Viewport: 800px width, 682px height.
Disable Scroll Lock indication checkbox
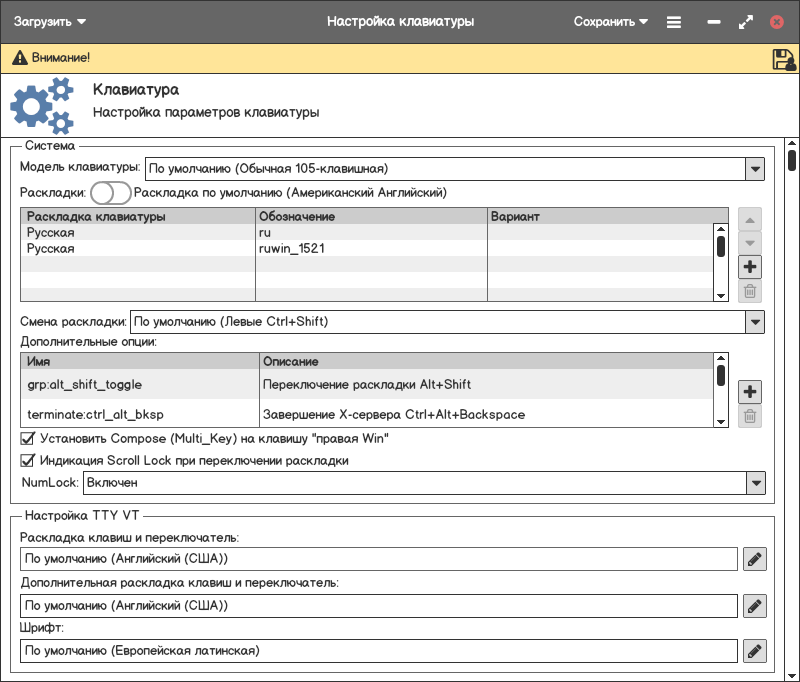point(28,461)
